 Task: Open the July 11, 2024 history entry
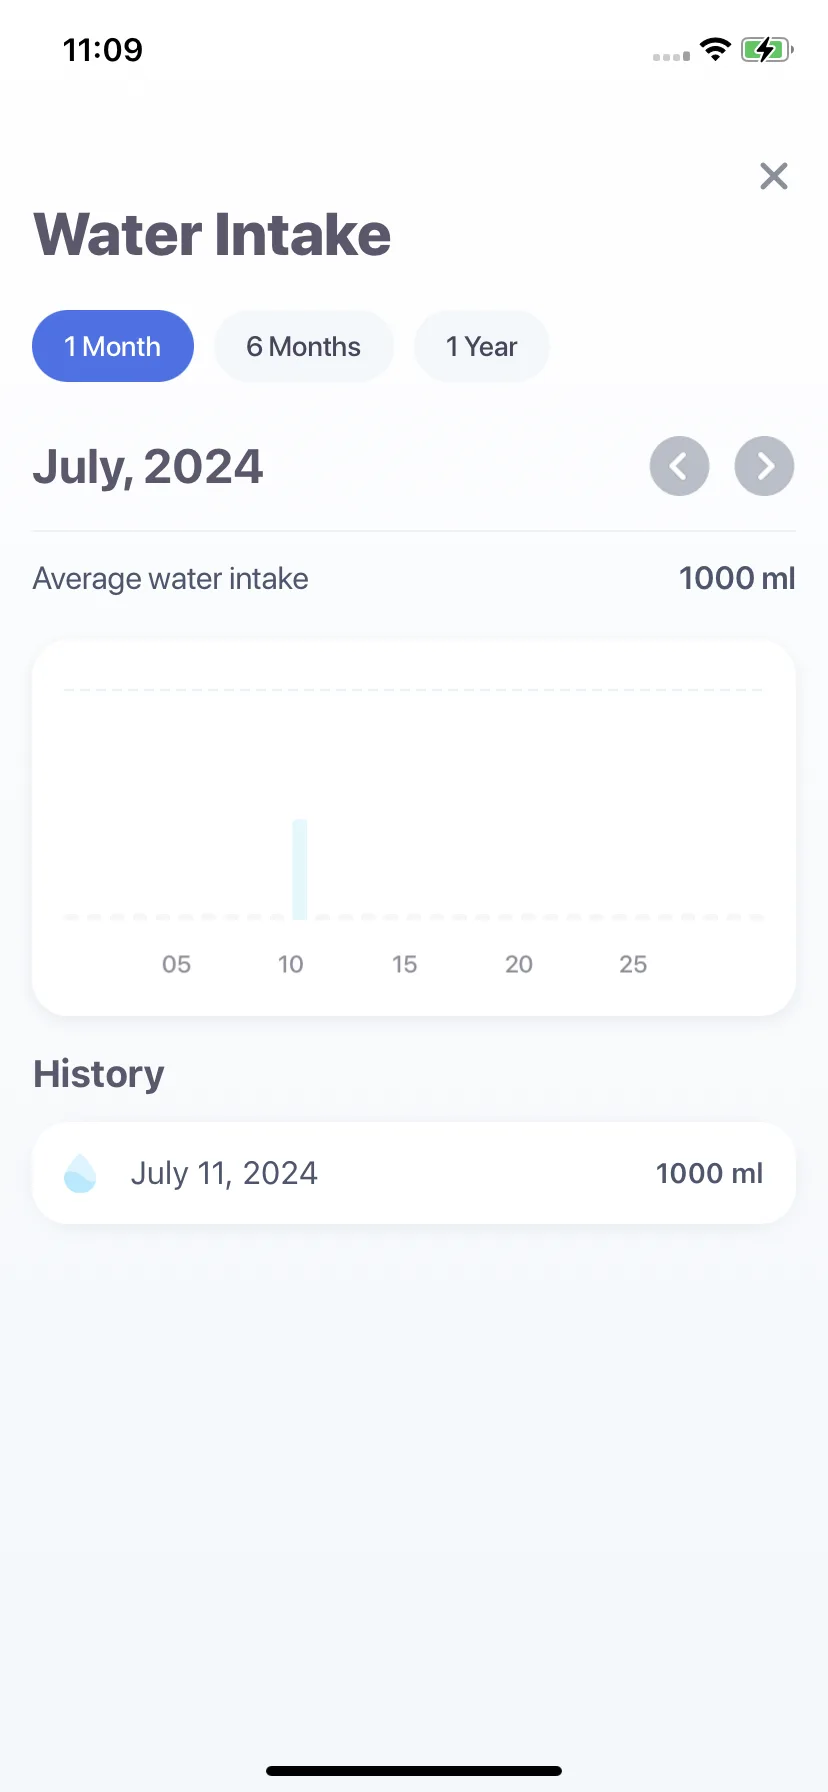tap(414, 1173)
